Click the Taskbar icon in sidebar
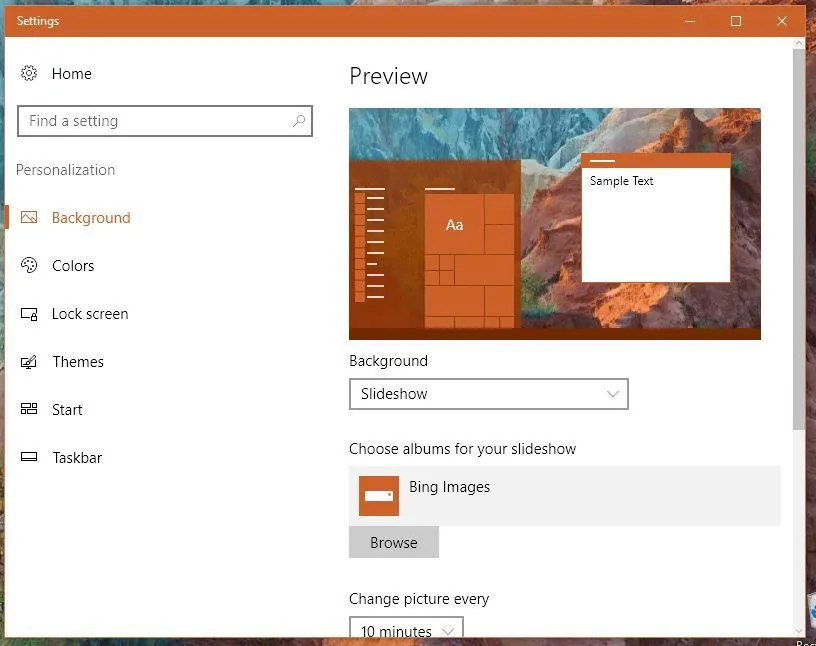Viewport: 816px width, 646px height. 29,457
